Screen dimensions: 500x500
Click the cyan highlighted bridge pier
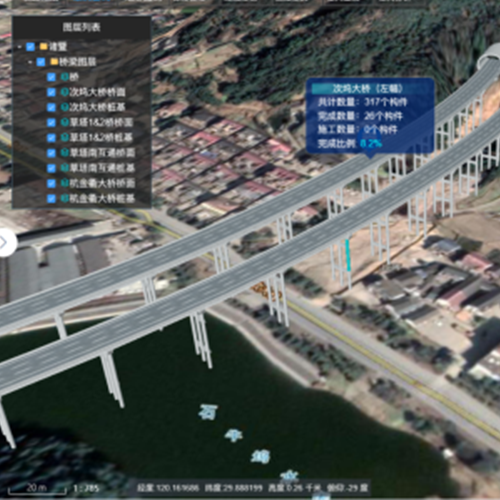click(348, 255)
